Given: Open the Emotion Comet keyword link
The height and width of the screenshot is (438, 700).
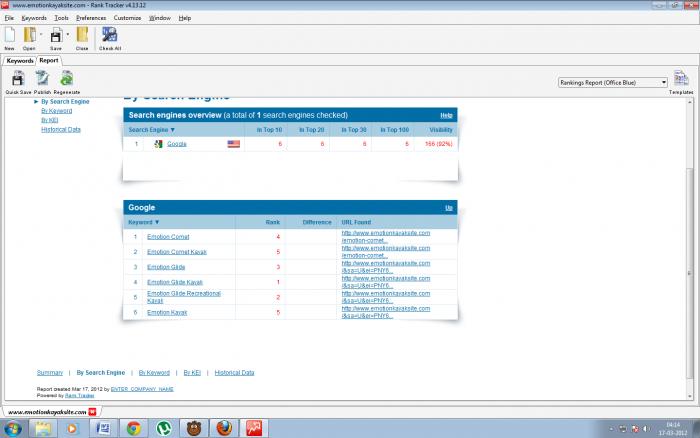Looking at the screenshot, I should 168,237.
